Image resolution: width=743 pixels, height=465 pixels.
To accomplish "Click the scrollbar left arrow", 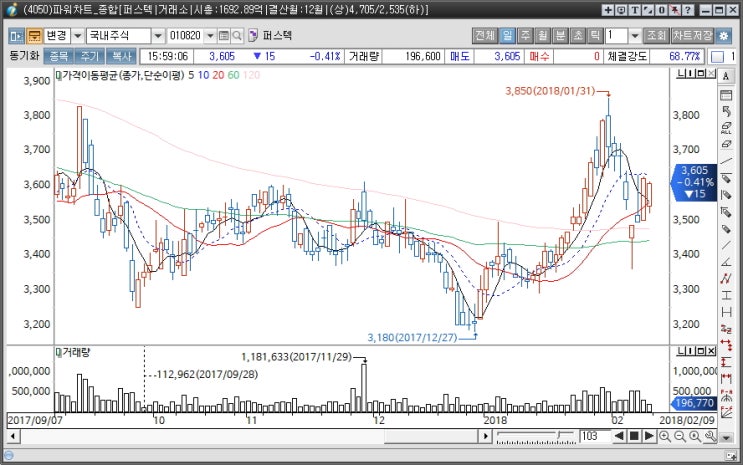I will point(13,437).
